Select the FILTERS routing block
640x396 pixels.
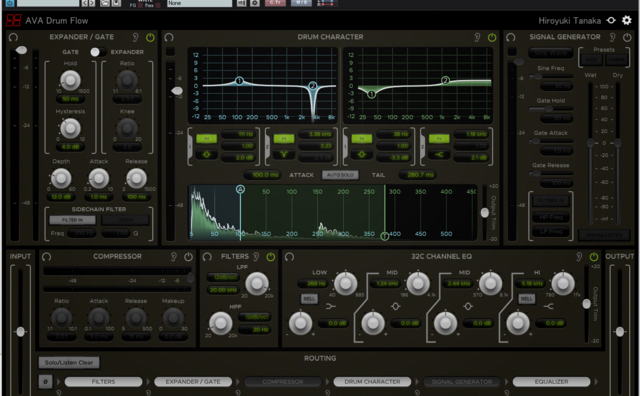pyautogui.click(x=103, y=382)
